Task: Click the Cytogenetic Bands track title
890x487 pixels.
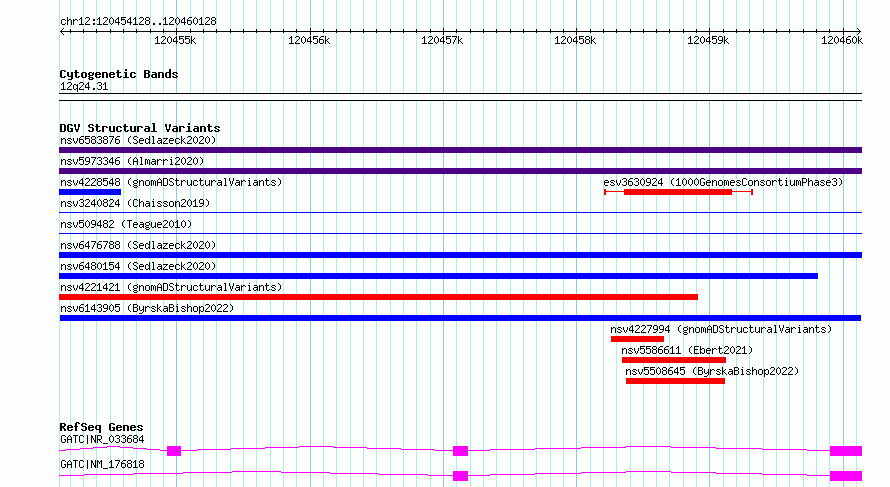Action: coord(119,74)
